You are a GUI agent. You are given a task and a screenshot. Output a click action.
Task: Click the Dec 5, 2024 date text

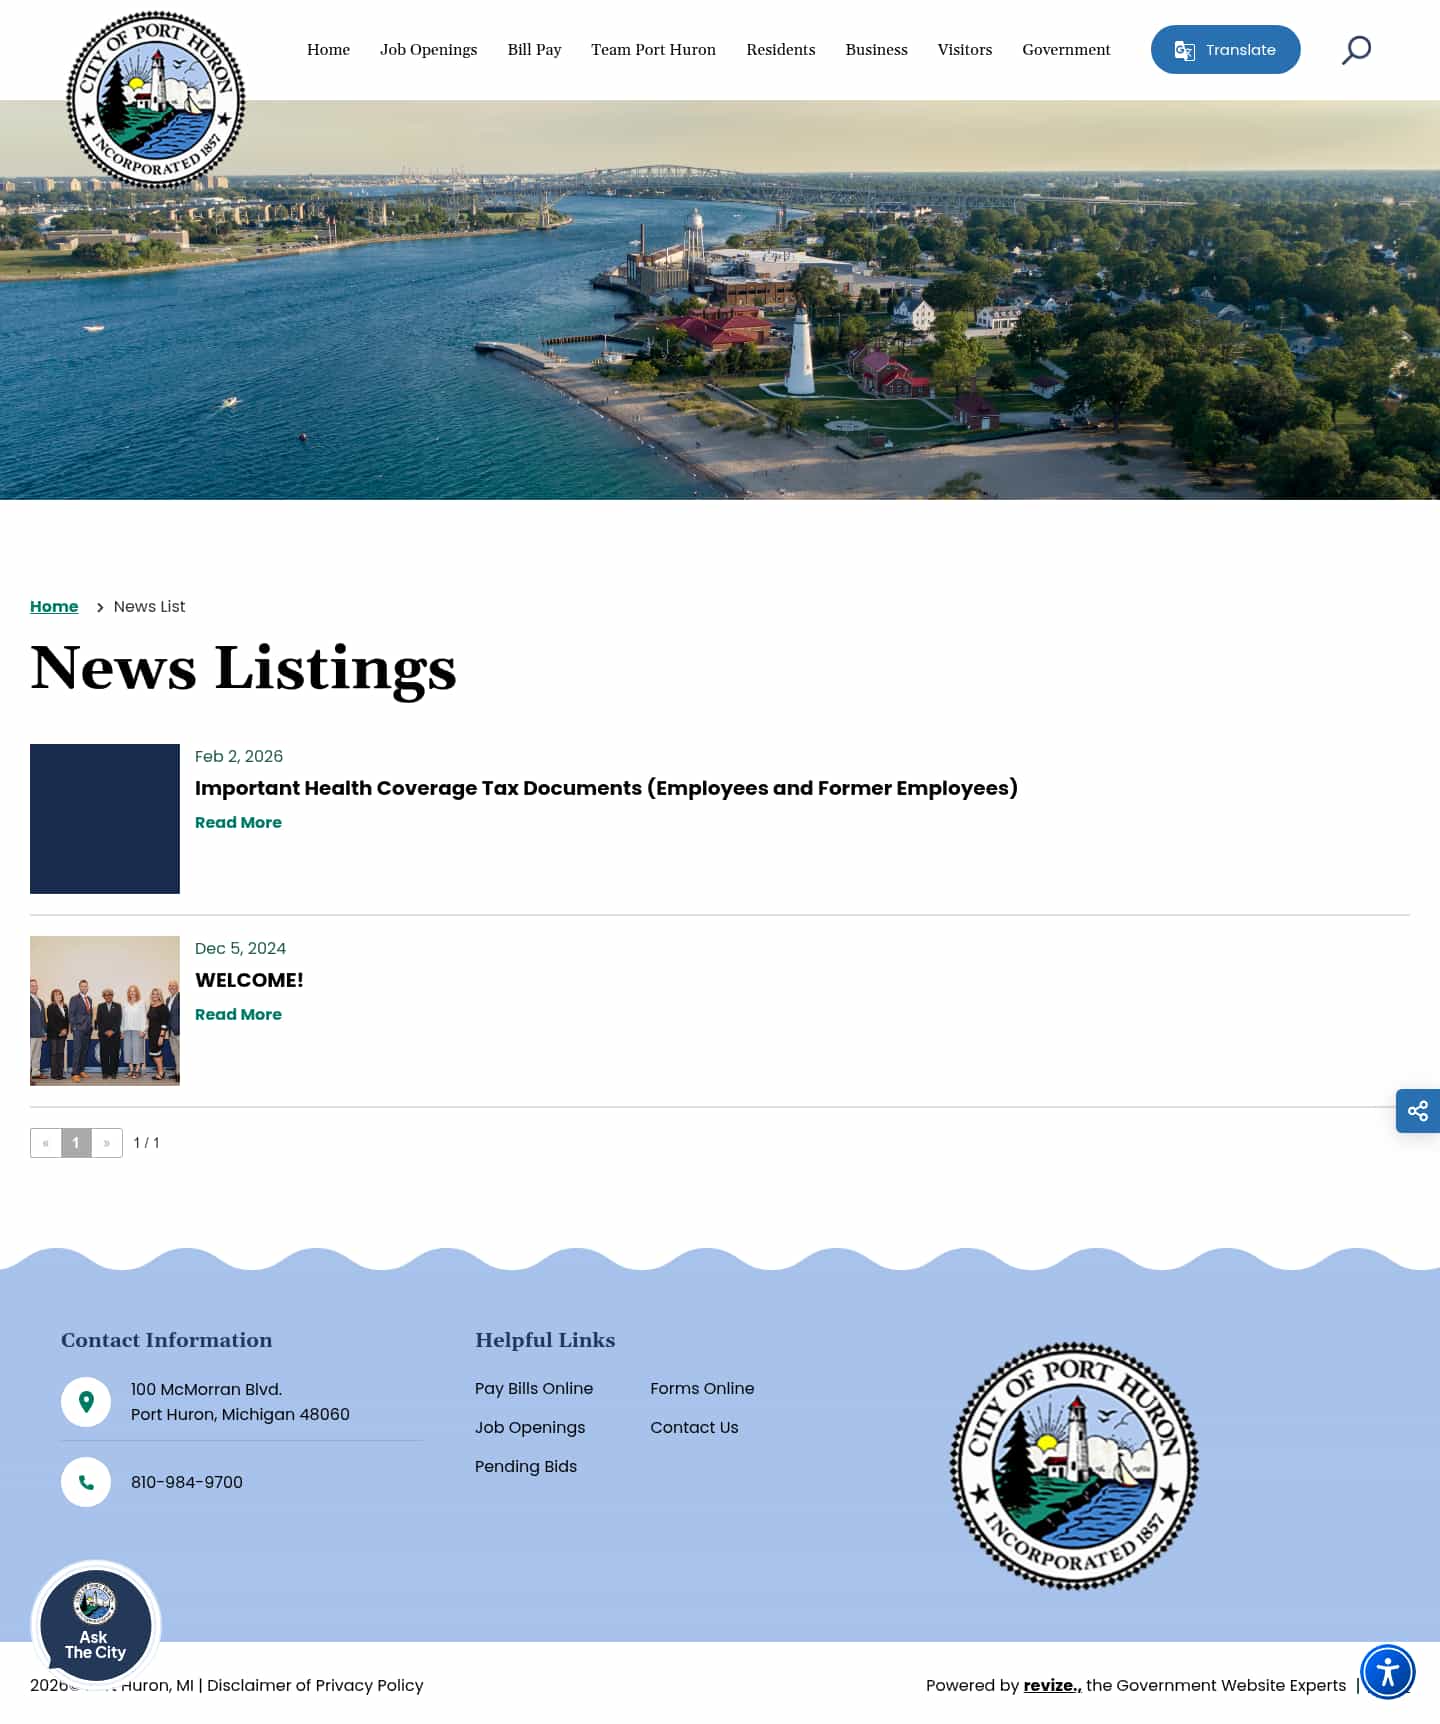[x=240, y=948]
